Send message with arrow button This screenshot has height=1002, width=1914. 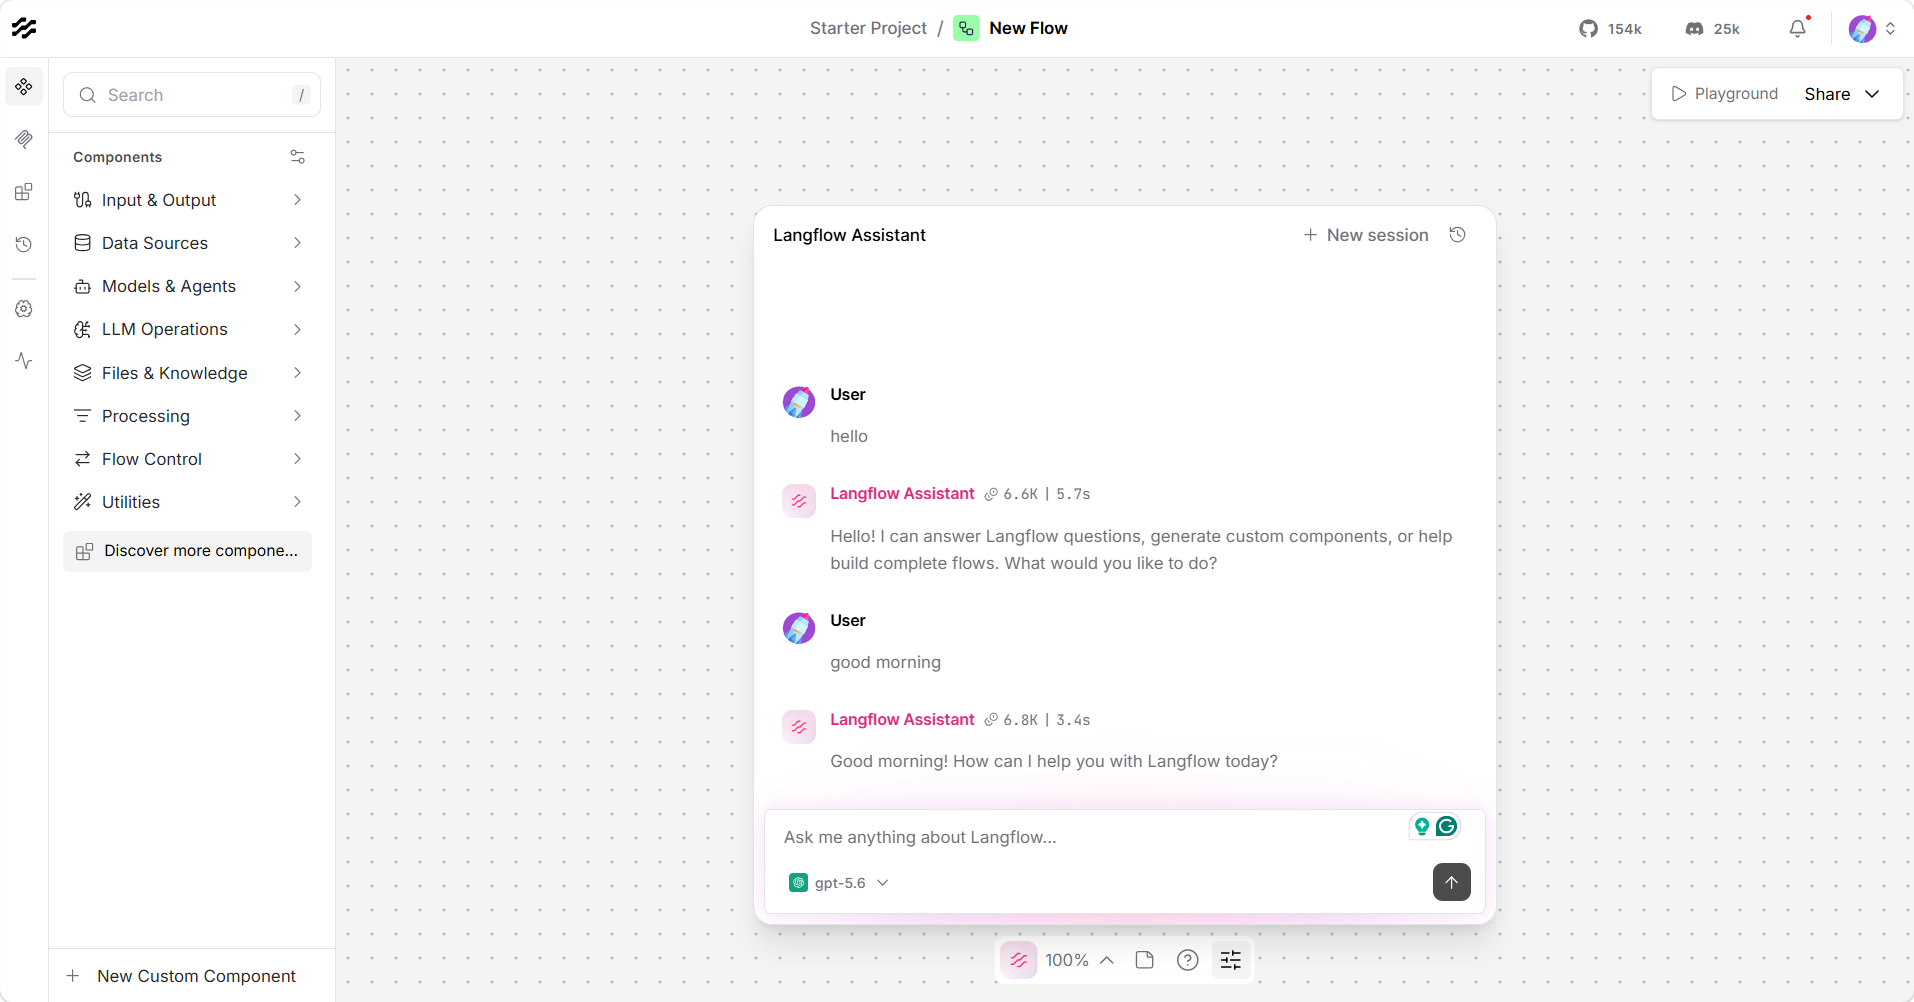tap(1451, 882)
